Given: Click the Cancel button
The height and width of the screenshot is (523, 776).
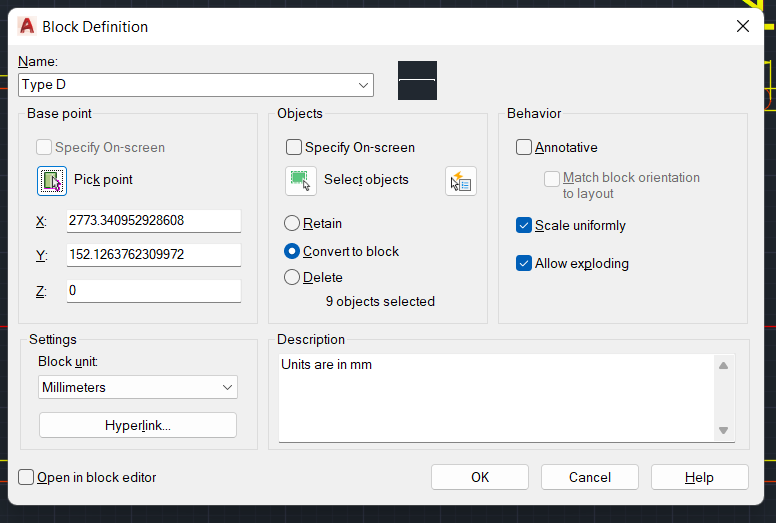Looking at the screenshot, I should [x=589, y=477].
